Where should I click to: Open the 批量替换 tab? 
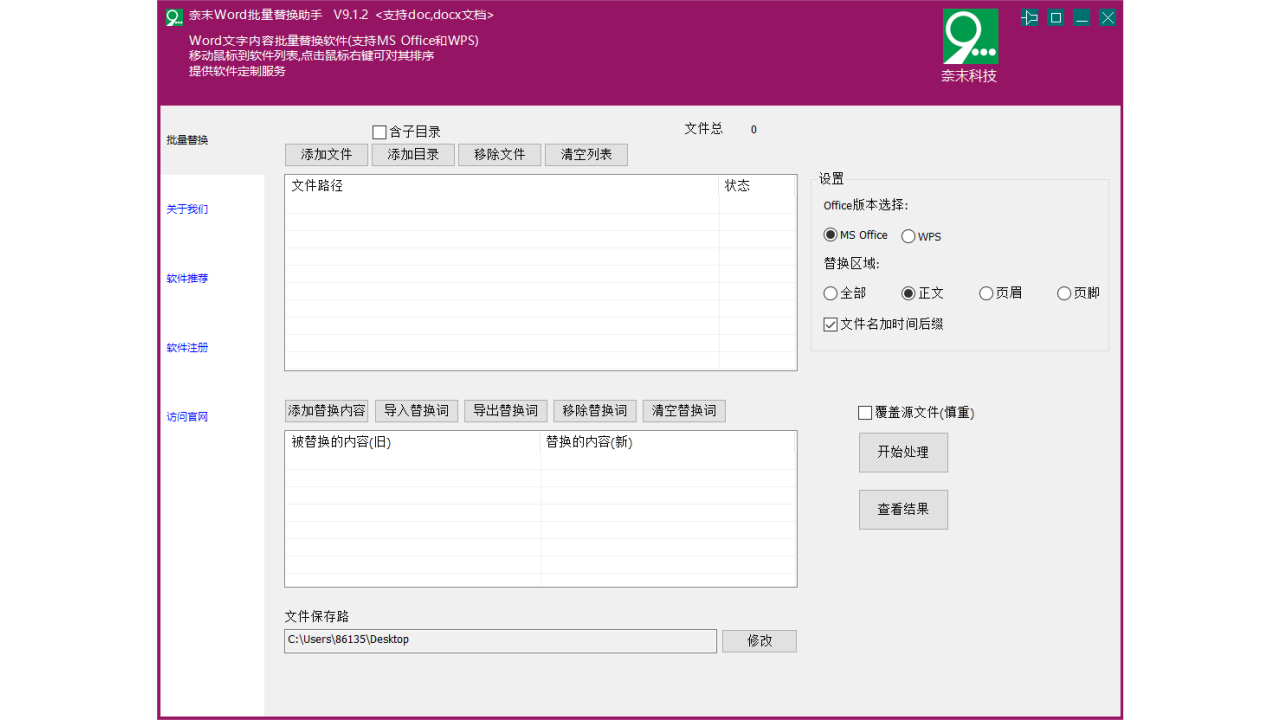pyautogui.click(x=211, y=140)
